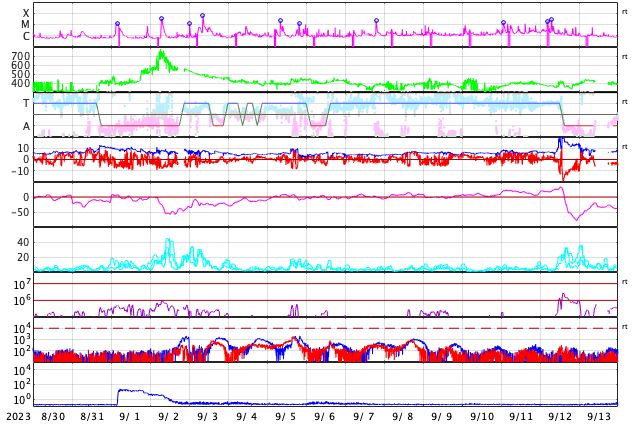
Task: Click the 9/13 date label
Action: [x=599, y=417]
